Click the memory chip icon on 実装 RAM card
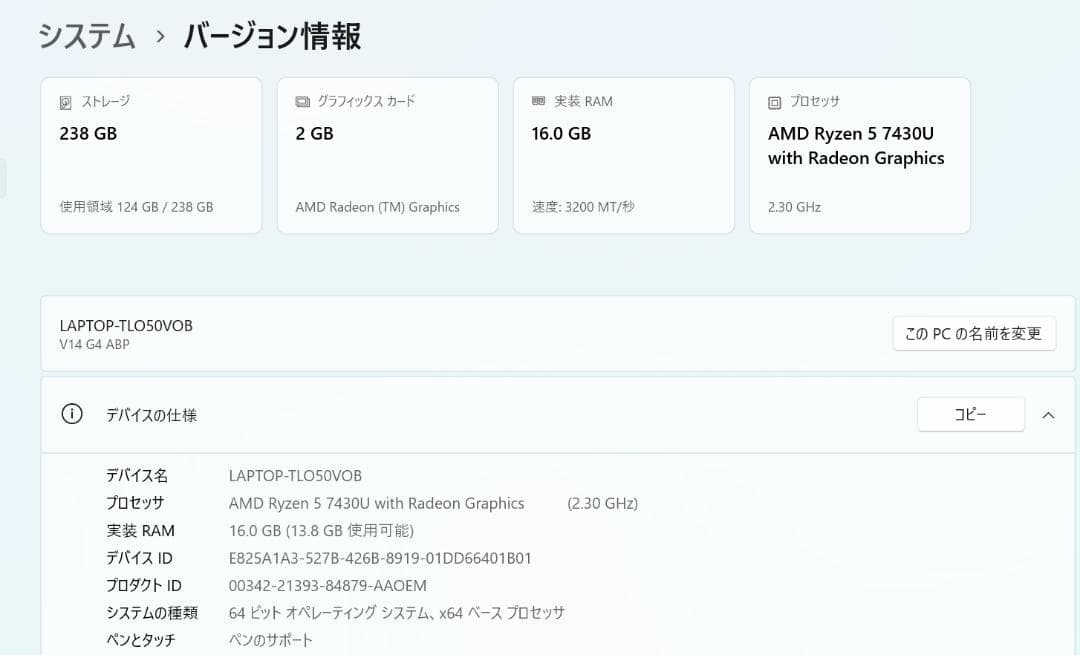 [x=539, y=100]
